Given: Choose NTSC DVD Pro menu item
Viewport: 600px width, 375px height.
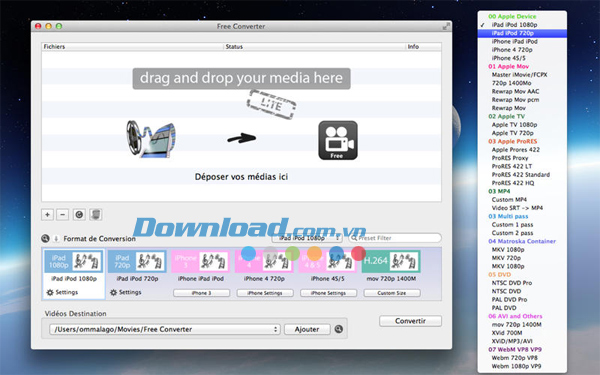Looking at the screenshot, I should click(522, 283).
